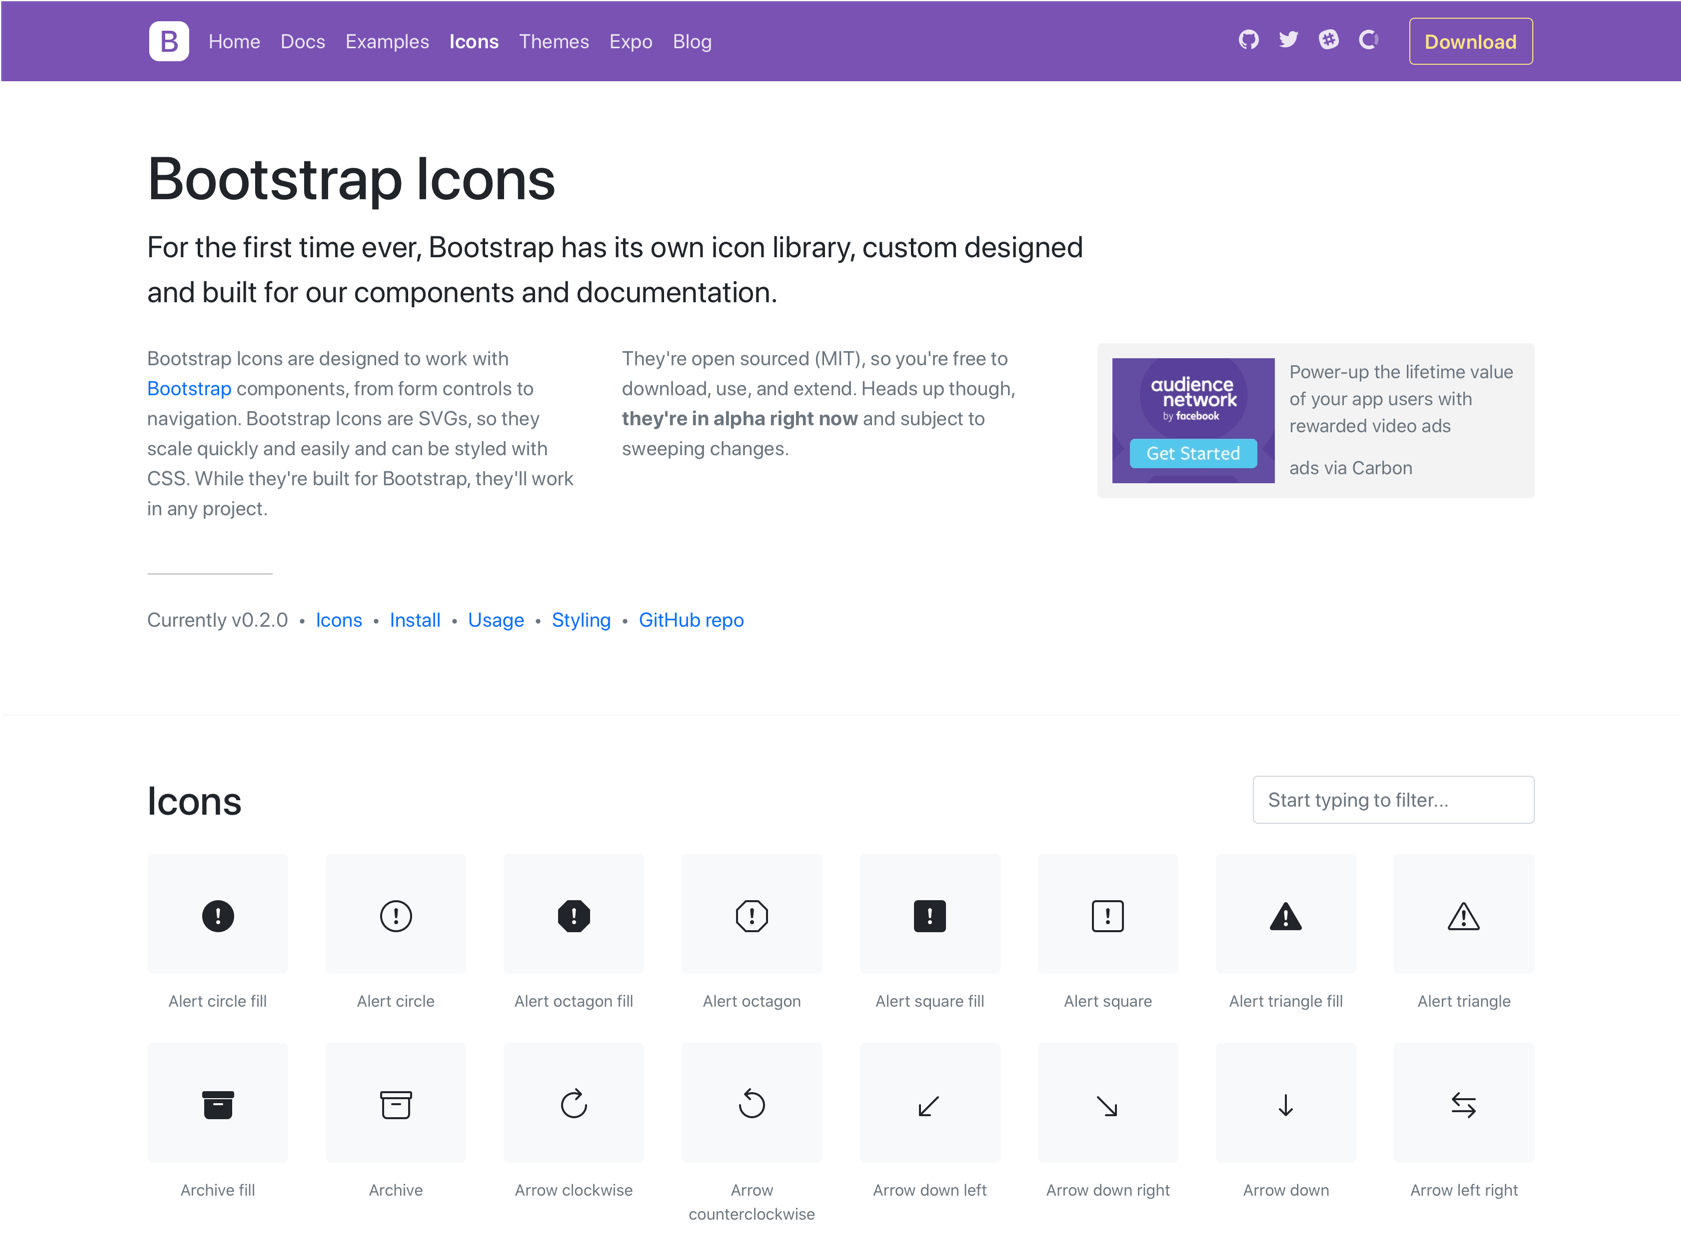Click ad text about rewarded video ads
1681x1250 pixels.
click(1401, 399)
